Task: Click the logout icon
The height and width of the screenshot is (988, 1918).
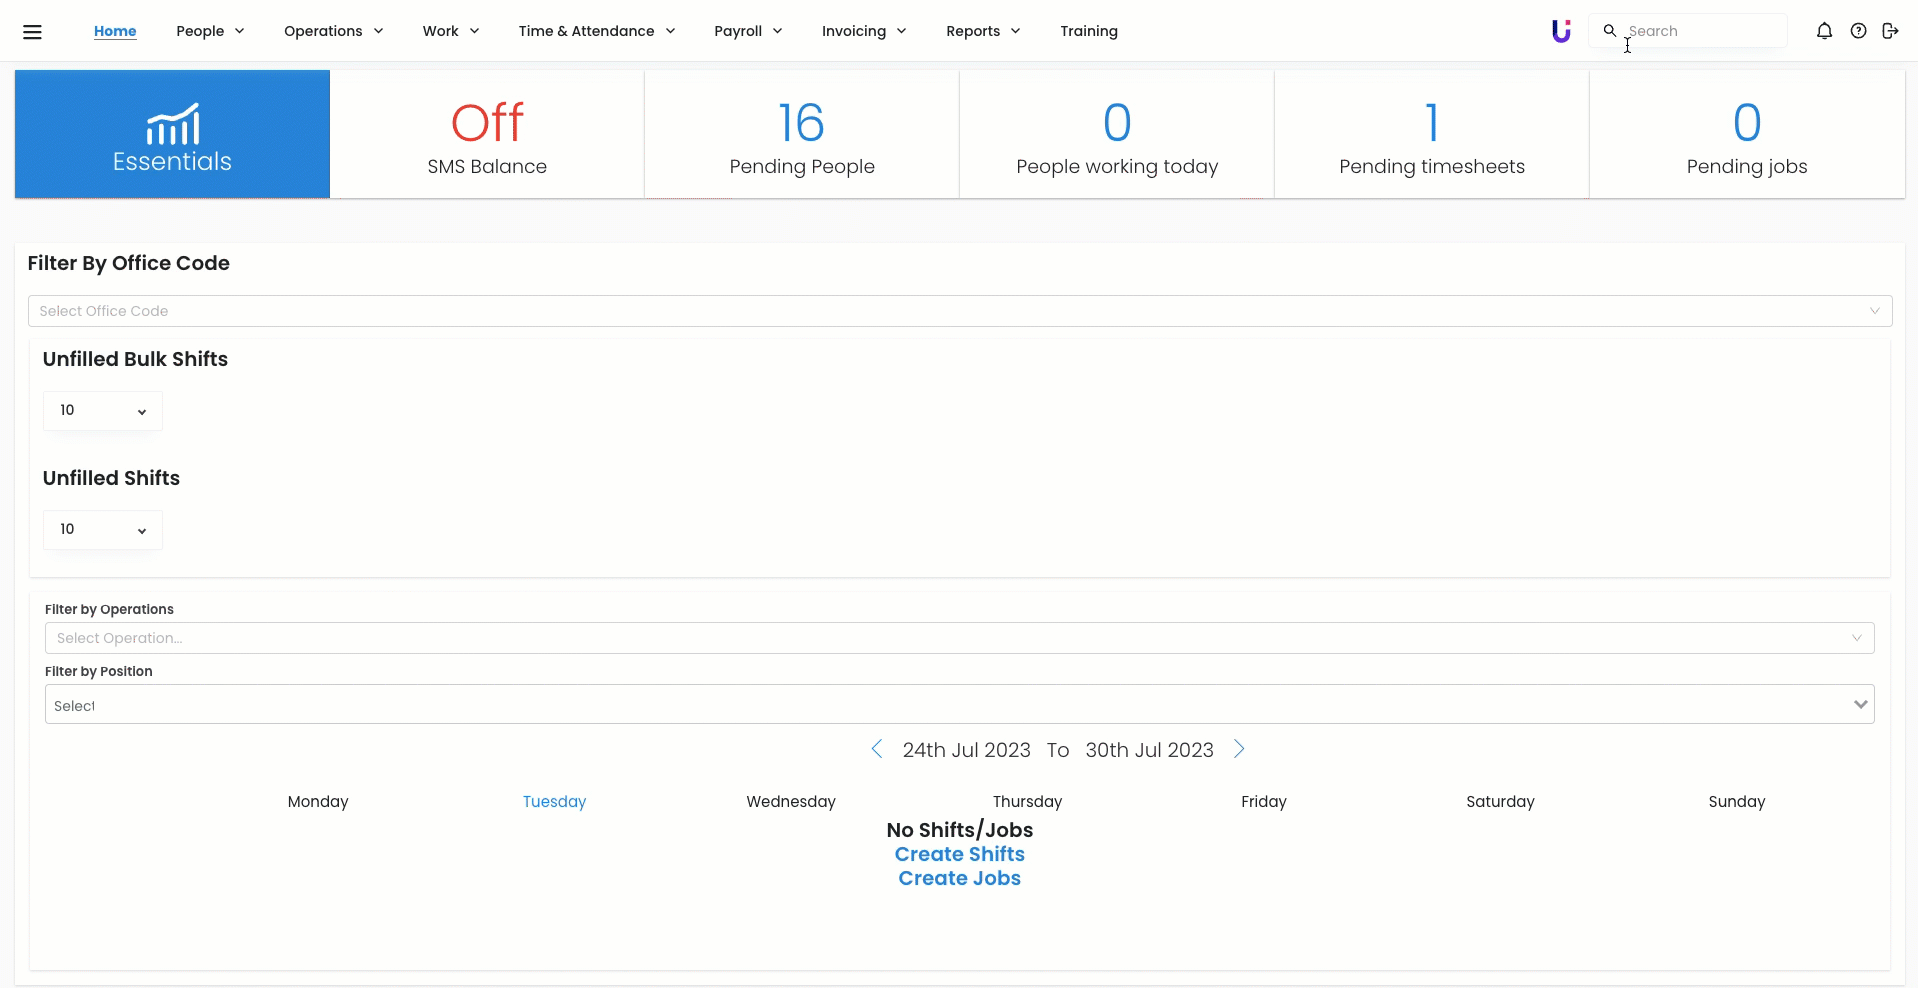Action: (x=1890, y=31)
